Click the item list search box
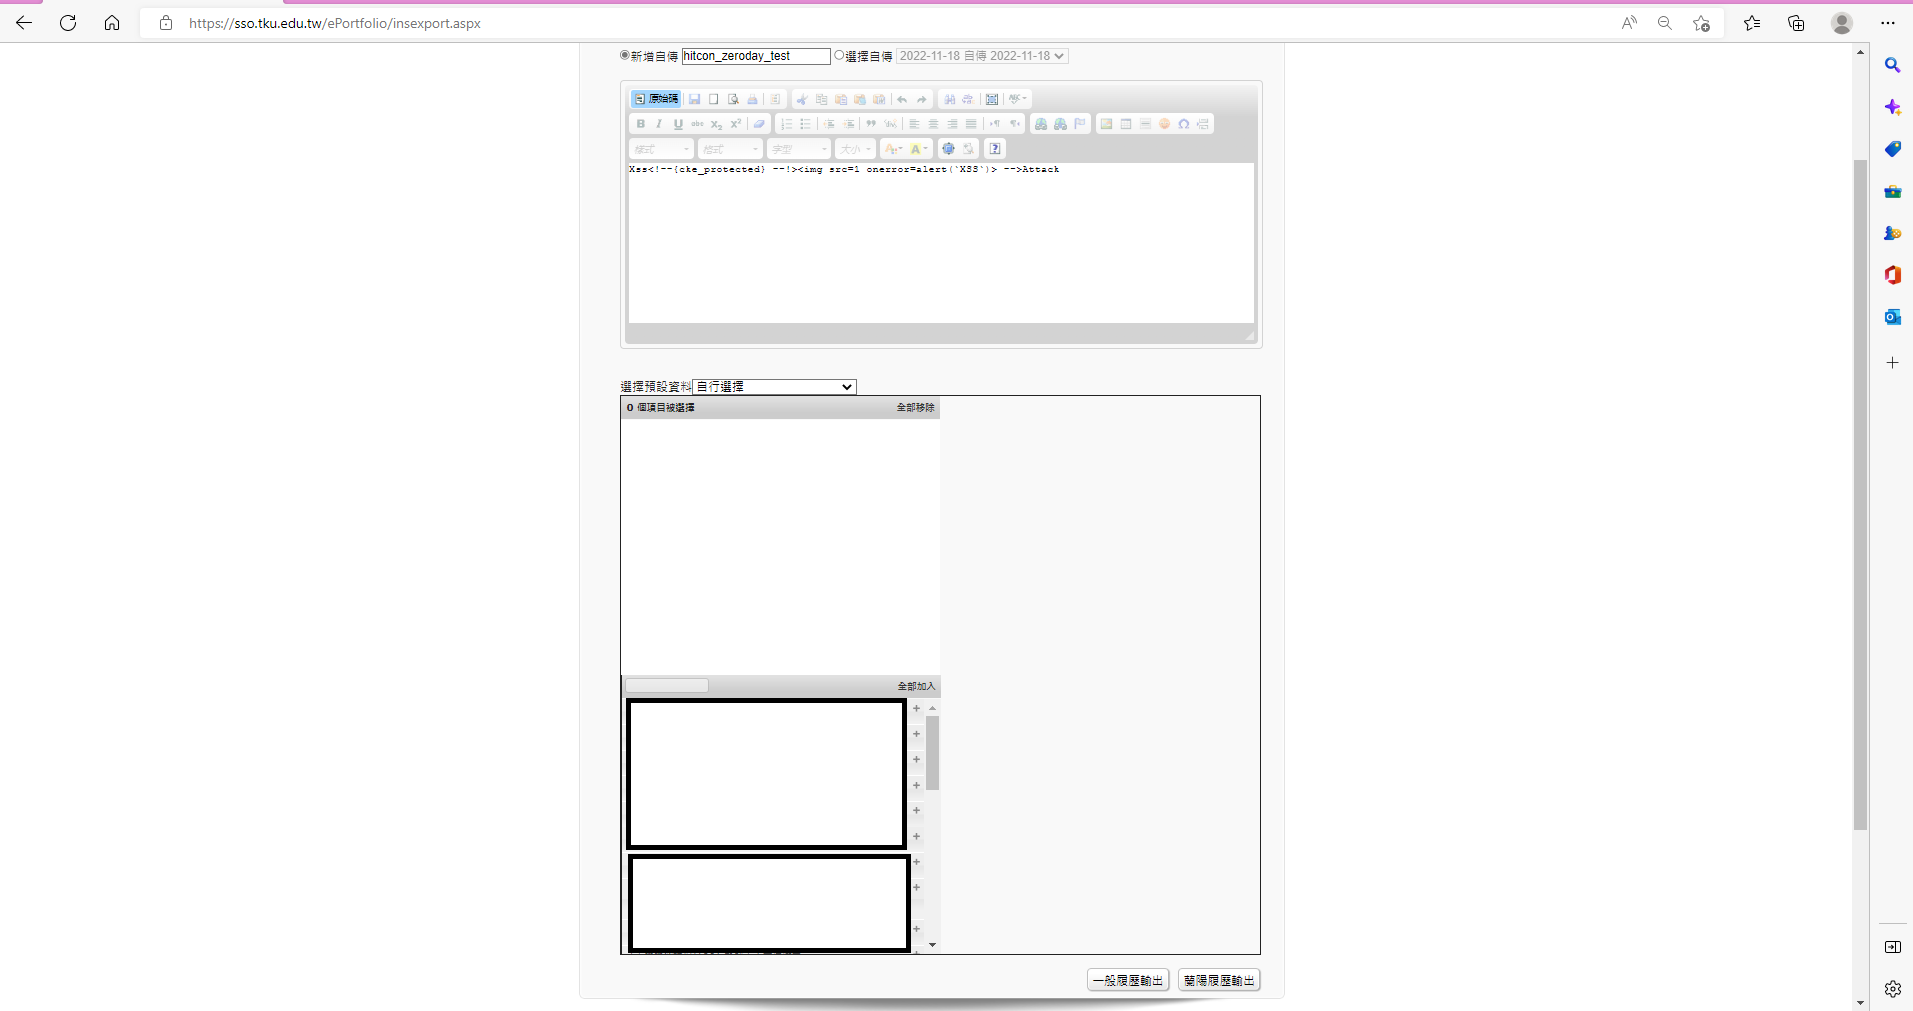The height and width of the screenshot is (1011, 1913). click(667, 686)
